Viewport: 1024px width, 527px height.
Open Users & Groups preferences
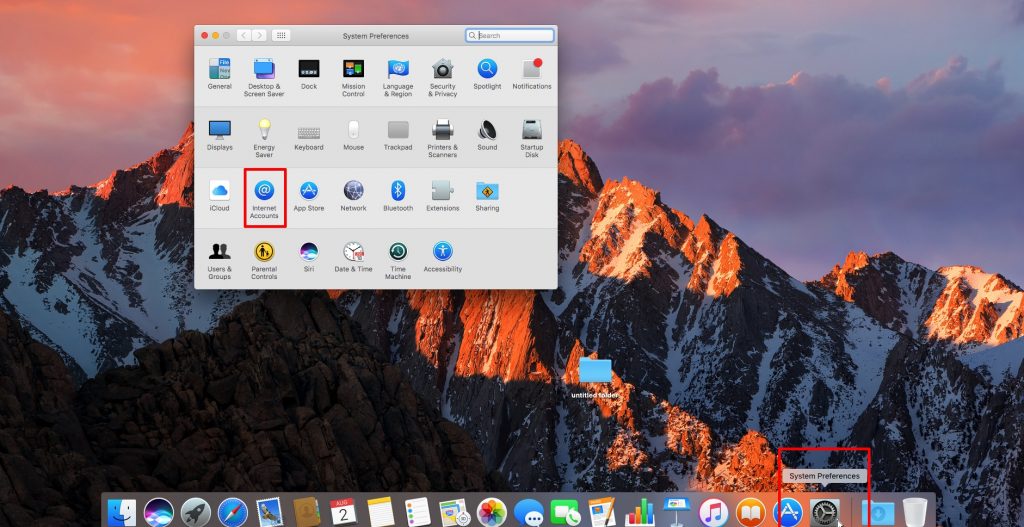(219, 261)
